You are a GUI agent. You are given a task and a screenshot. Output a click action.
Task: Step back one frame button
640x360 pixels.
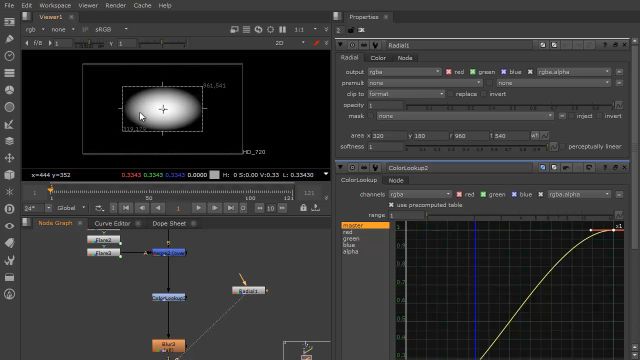tap(142, 208)
